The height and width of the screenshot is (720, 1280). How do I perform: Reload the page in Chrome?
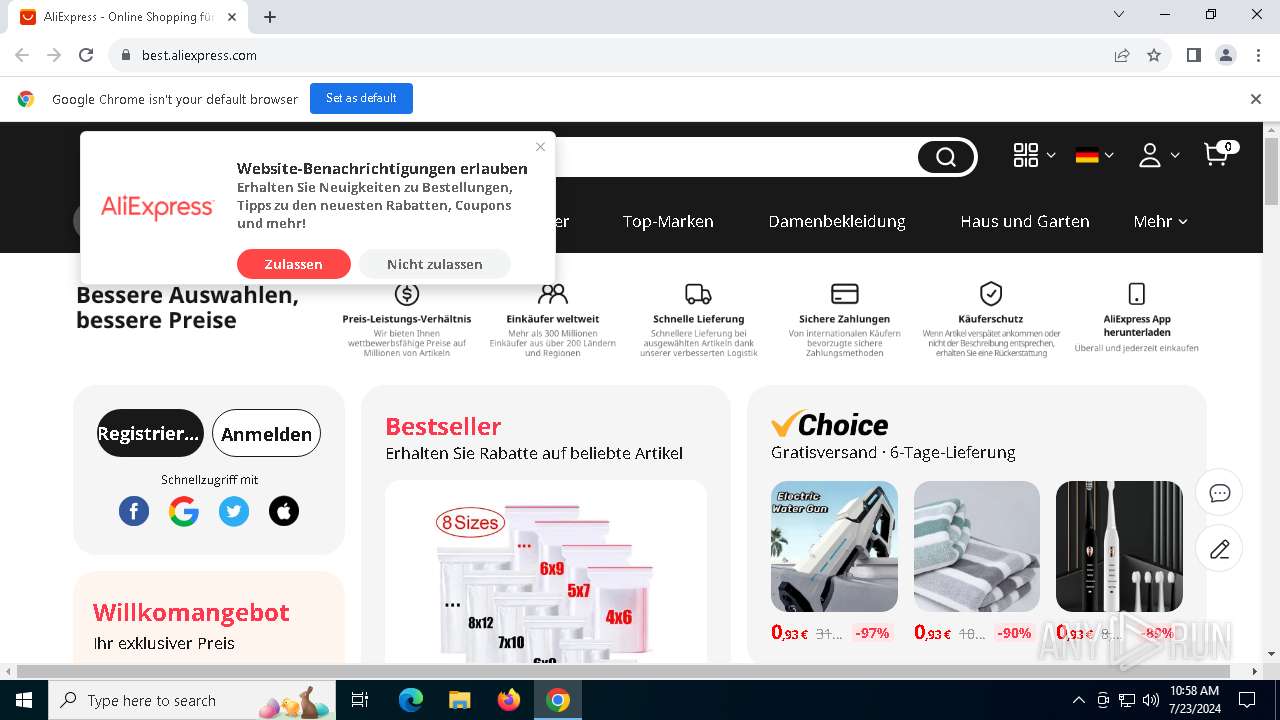86,55
